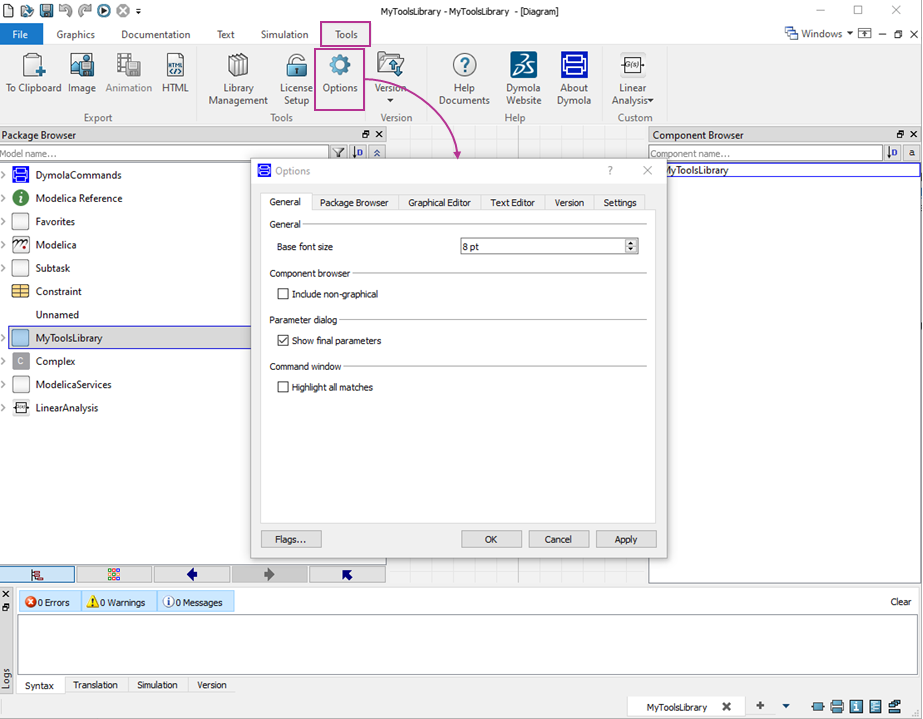Click the help question mark in Options dialog
The height and width of the screenshot is (719, 923).
[610, 171]
